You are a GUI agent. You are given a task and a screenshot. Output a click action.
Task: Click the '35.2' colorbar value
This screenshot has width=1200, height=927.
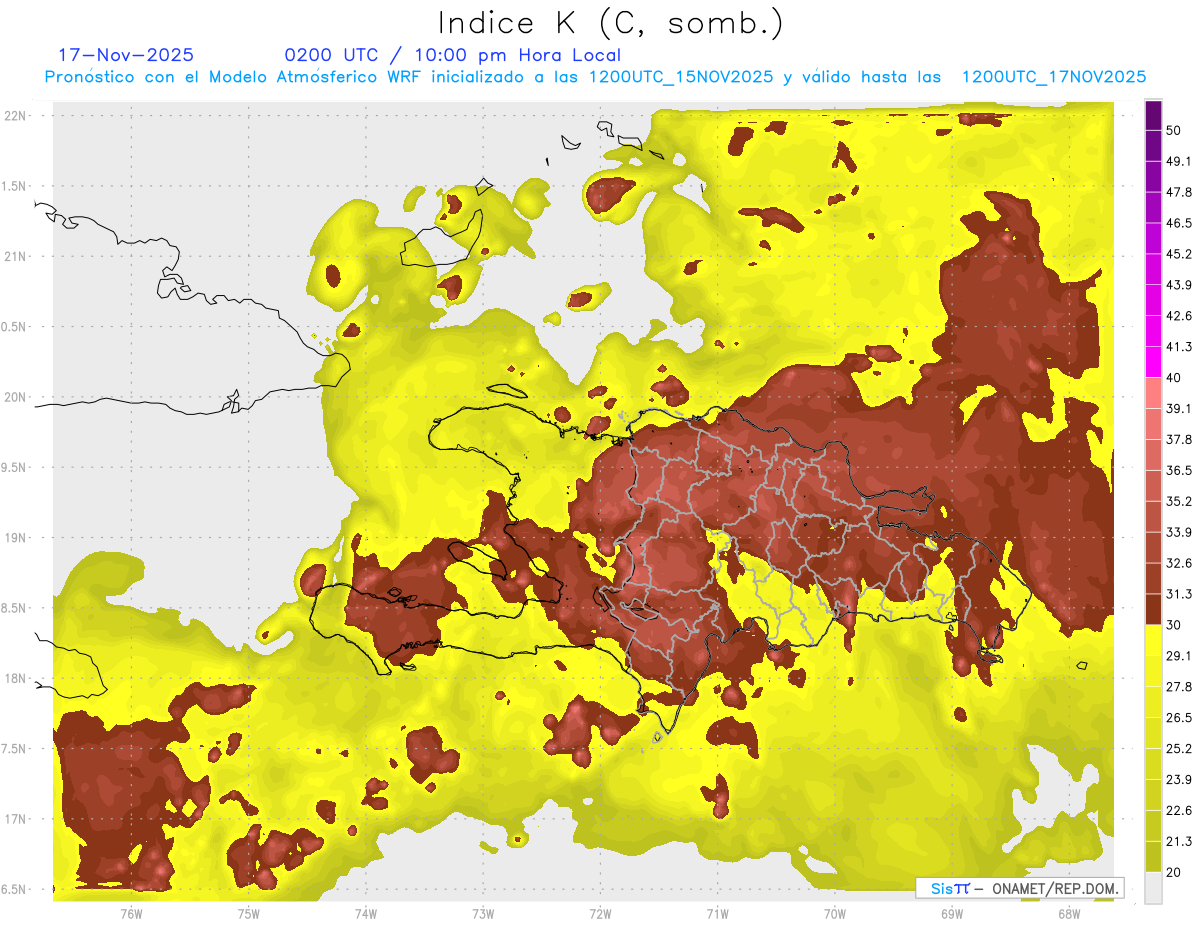(1179, 501)
